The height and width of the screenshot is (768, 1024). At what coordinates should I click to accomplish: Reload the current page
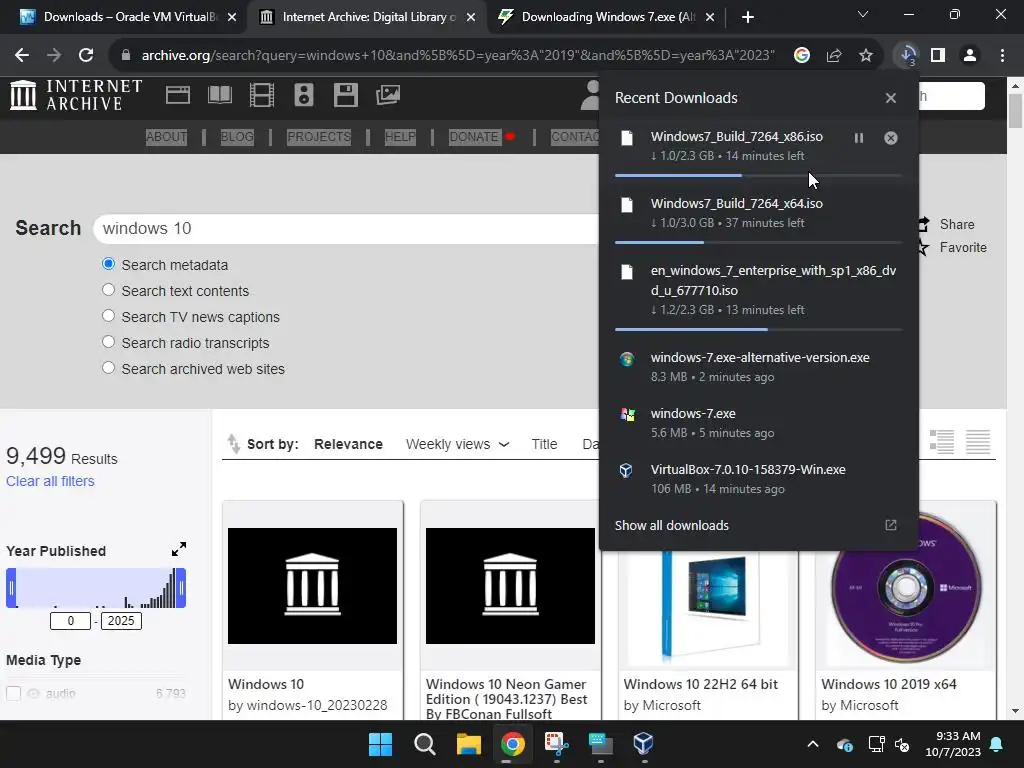point(86,56)
